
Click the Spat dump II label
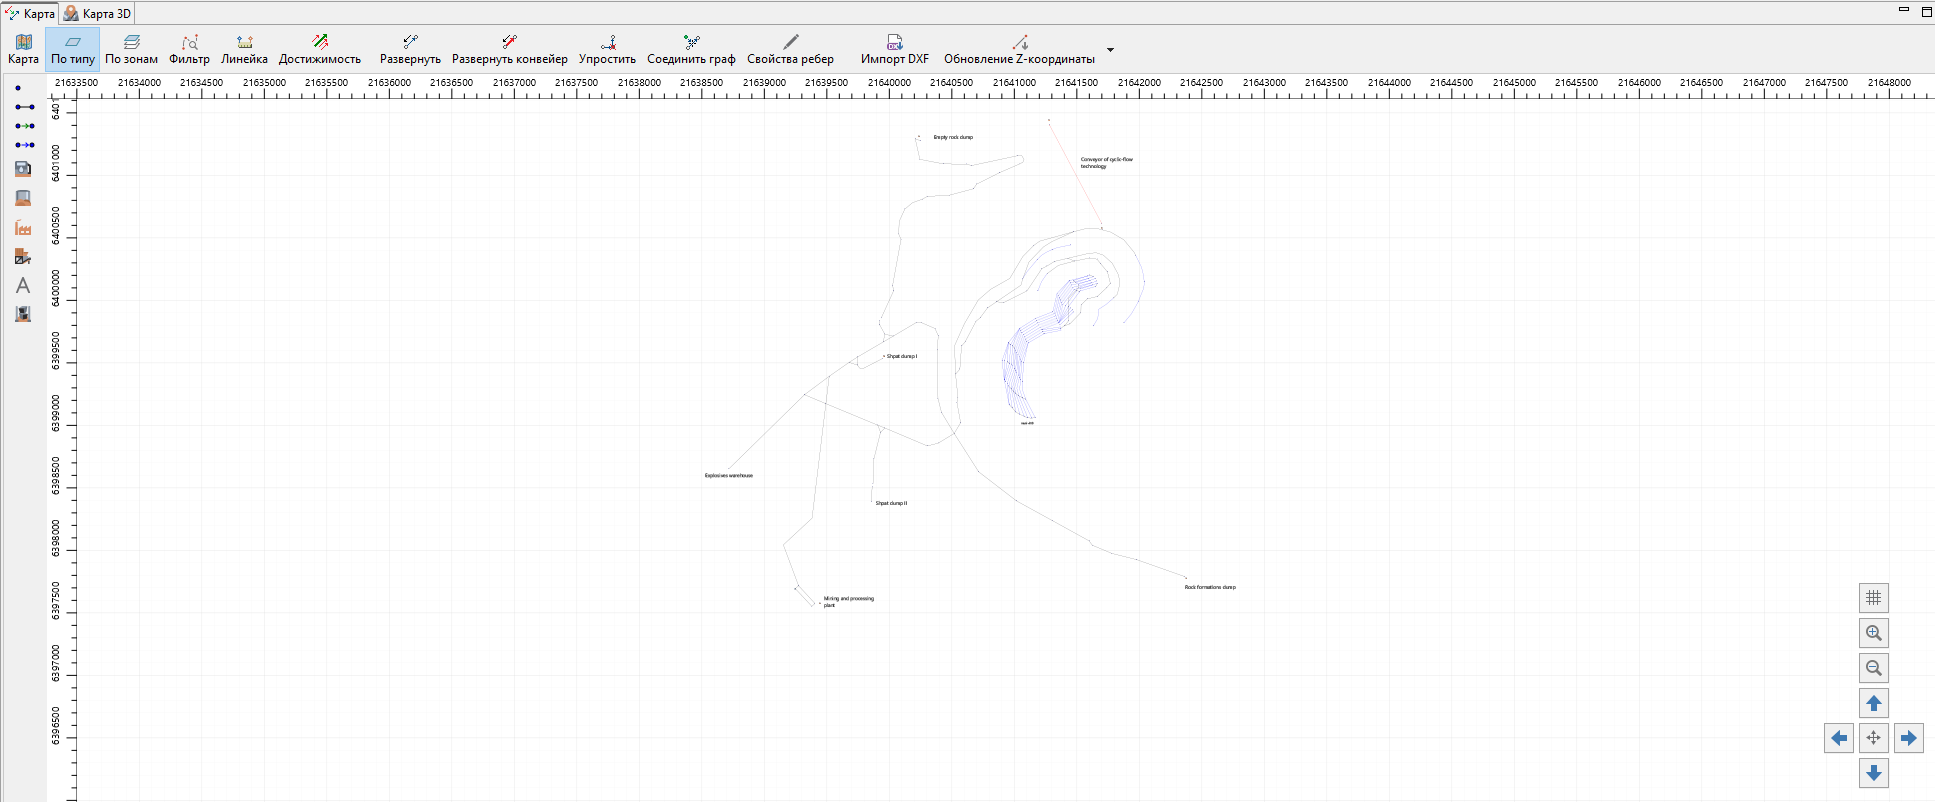click(x=891, y=503)
